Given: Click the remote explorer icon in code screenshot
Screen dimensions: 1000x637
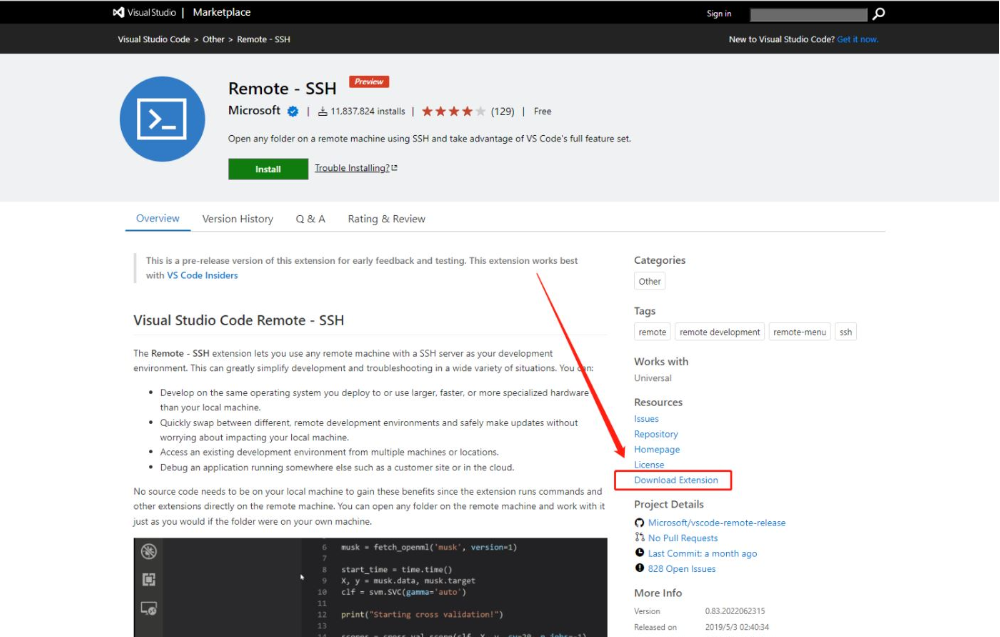Looking at the screenshot, I should point(149,608).
